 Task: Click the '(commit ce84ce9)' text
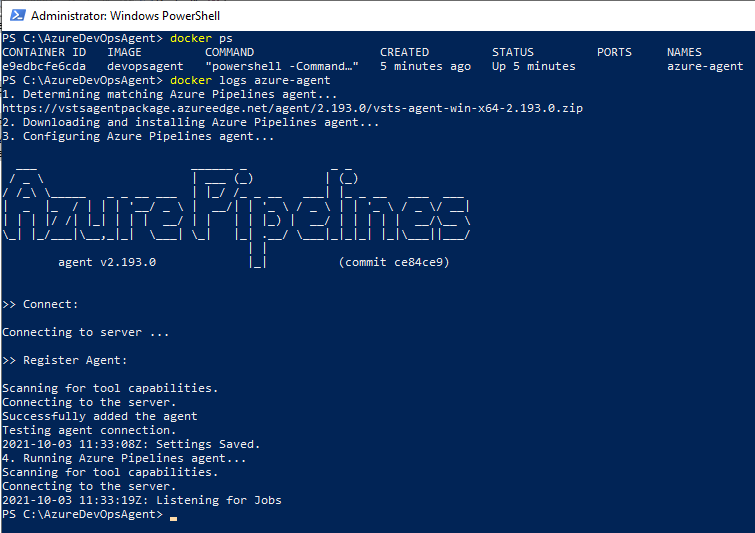point(394,262)
